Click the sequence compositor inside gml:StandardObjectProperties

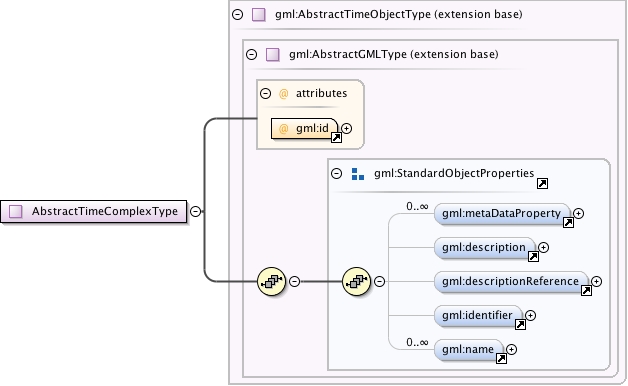tap(357, 281)
